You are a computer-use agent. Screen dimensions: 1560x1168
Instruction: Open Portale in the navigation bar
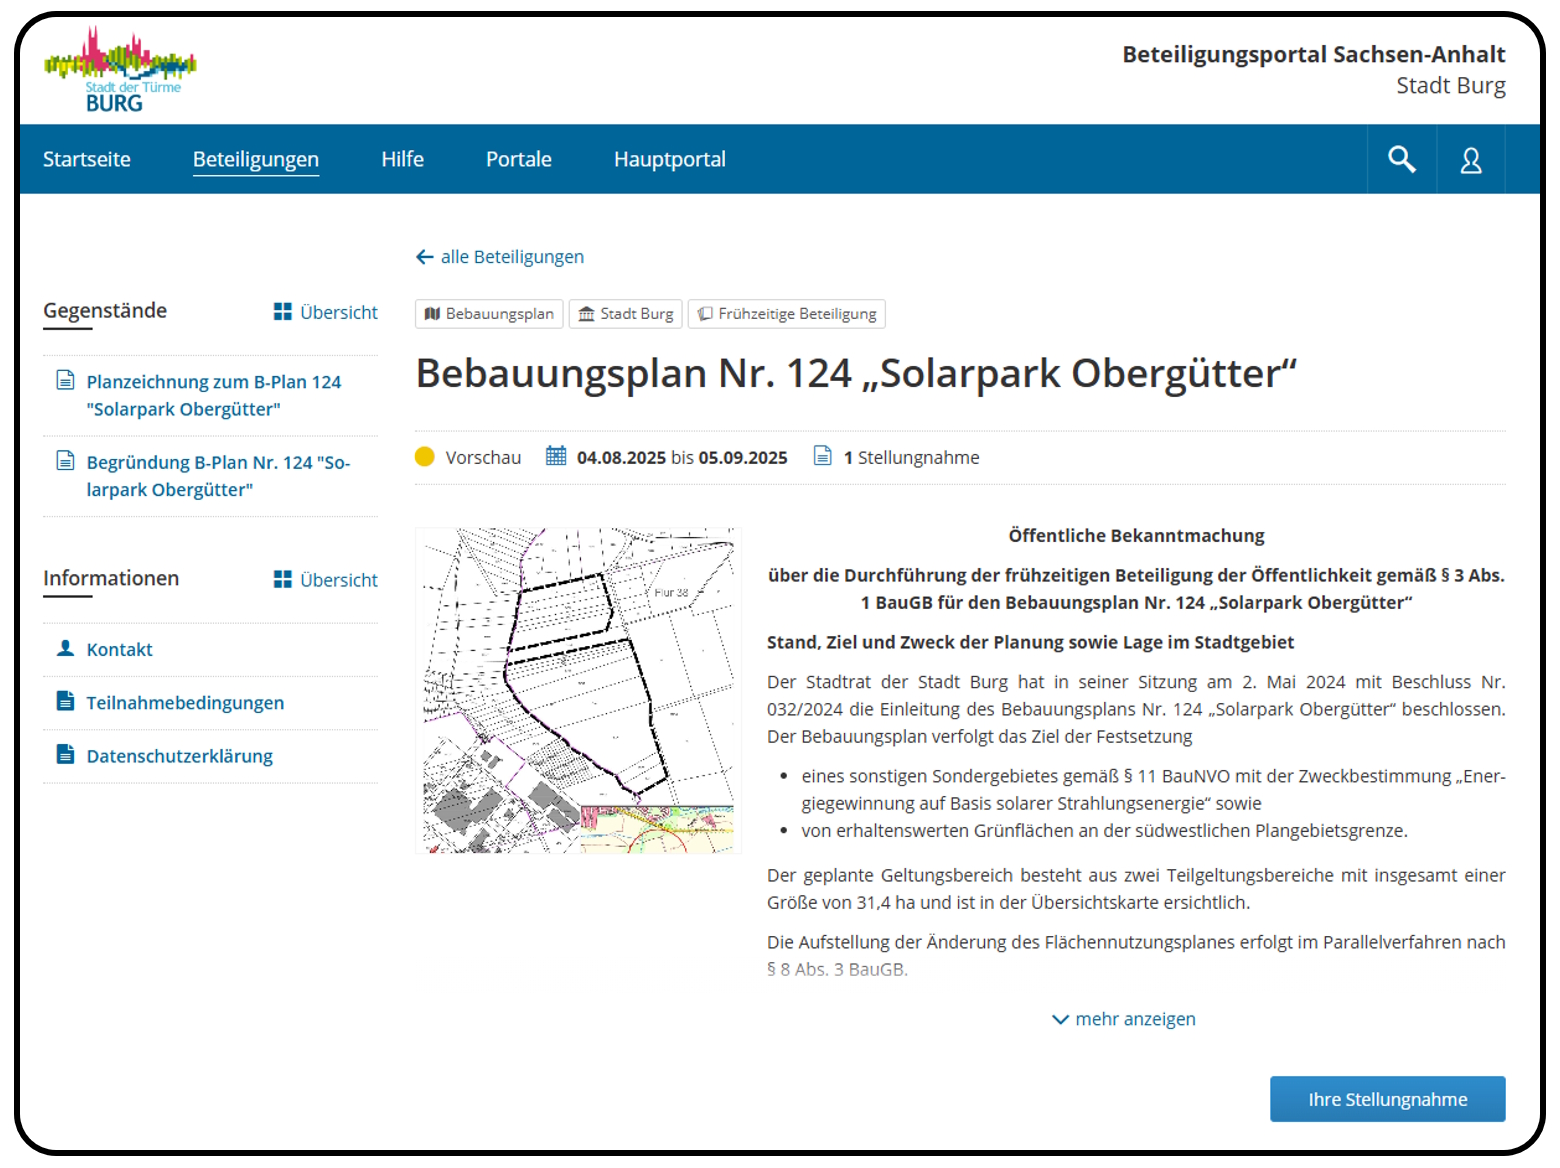(519, 159)
